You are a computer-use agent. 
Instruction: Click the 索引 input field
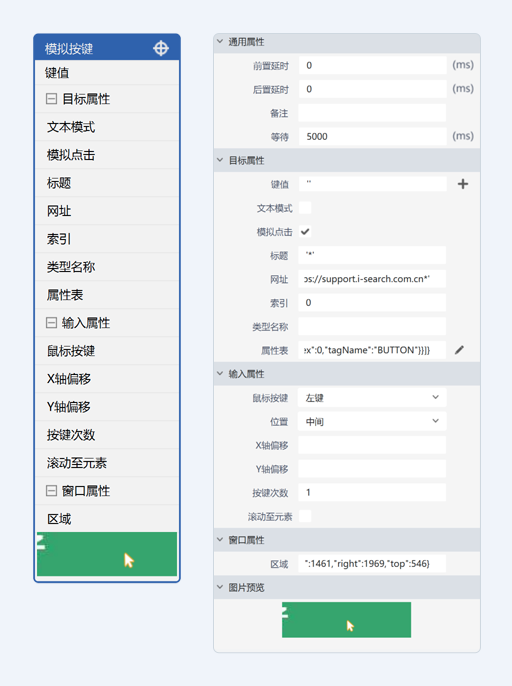372,302
